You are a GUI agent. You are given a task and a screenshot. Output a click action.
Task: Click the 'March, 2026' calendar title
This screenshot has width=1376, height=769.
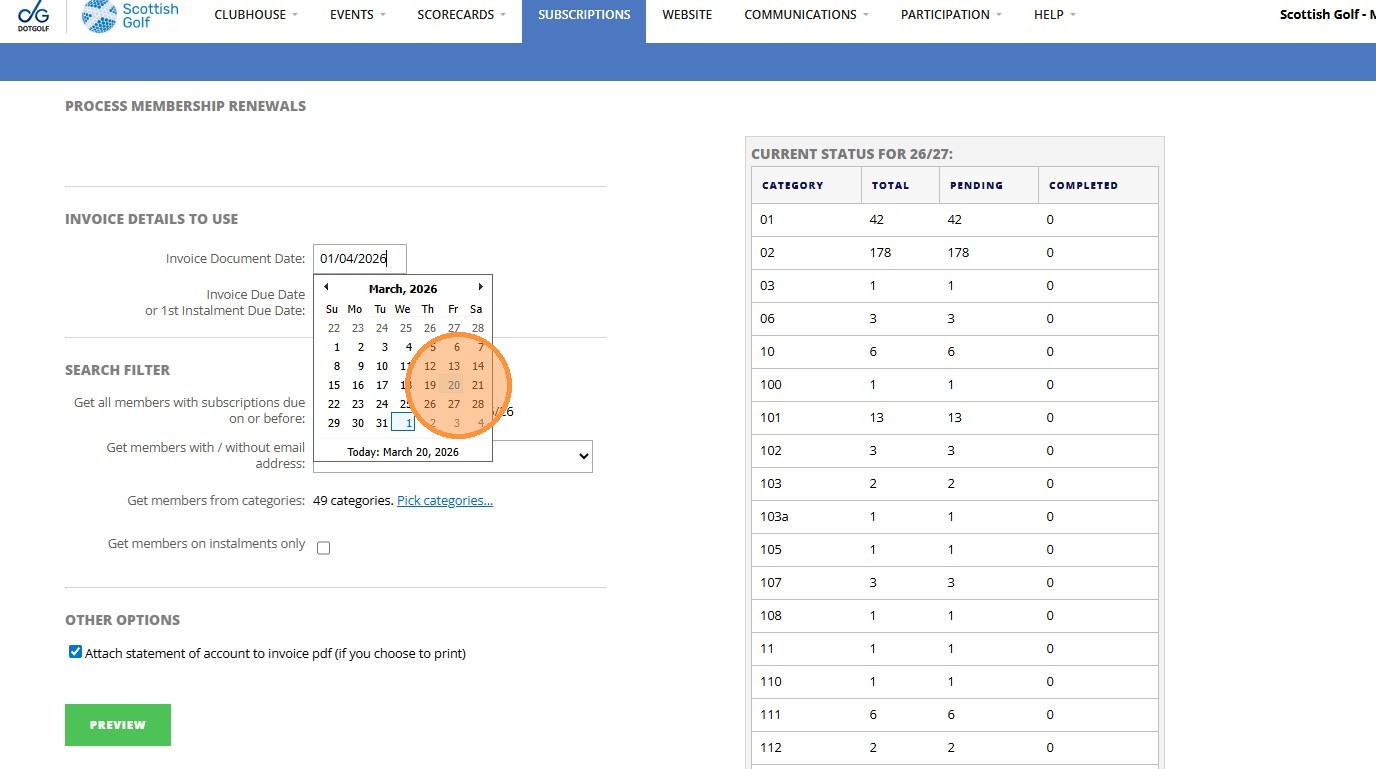(403, 289)
